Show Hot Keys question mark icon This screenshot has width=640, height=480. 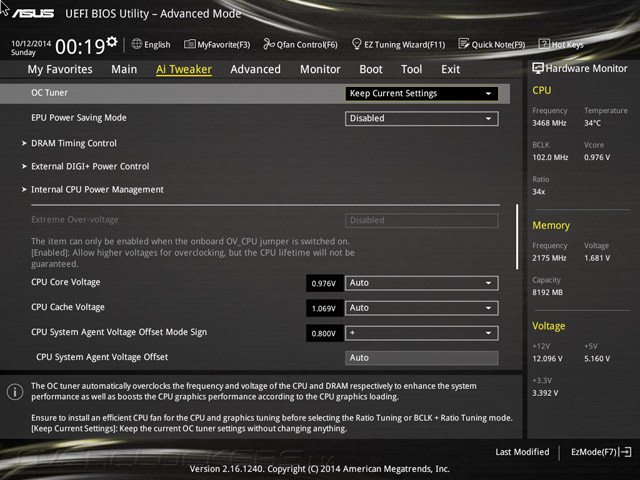(544, 44)
